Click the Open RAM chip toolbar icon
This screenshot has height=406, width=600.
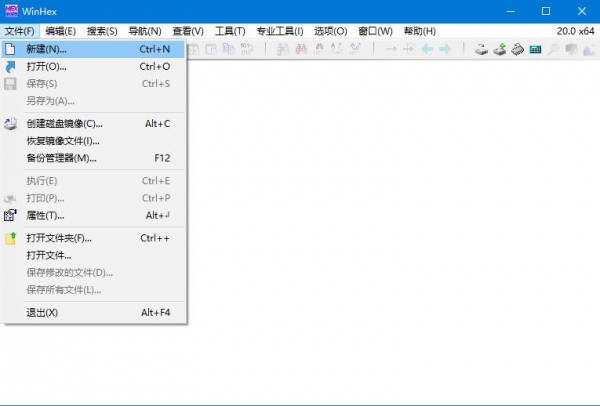(517, 49)
